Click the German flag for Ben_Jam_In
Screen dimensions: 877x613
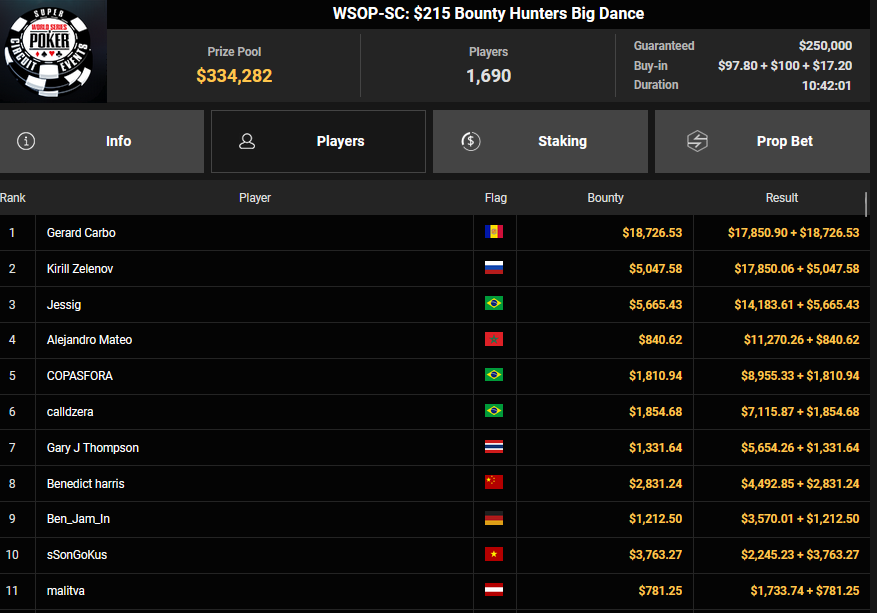[x=493, y=519]
